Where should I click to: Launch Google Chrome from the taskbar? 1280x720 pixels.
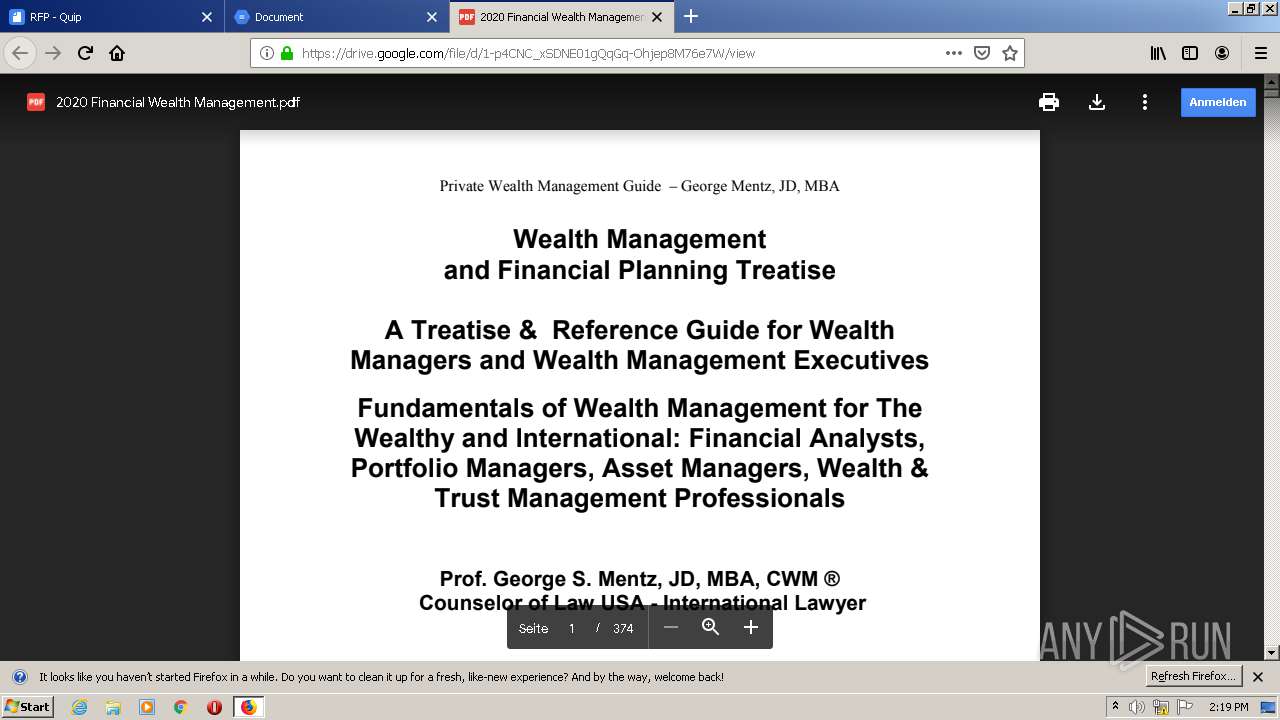tap(180, 707)
